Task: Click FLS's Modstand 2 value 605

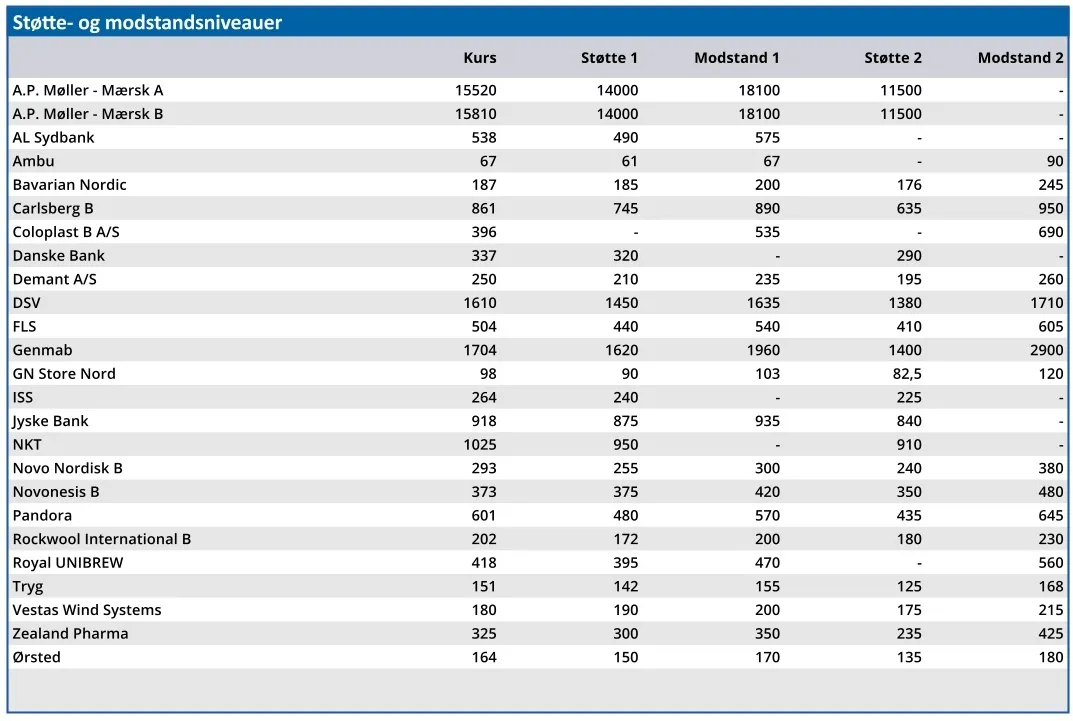Action: click(1050, 326)
